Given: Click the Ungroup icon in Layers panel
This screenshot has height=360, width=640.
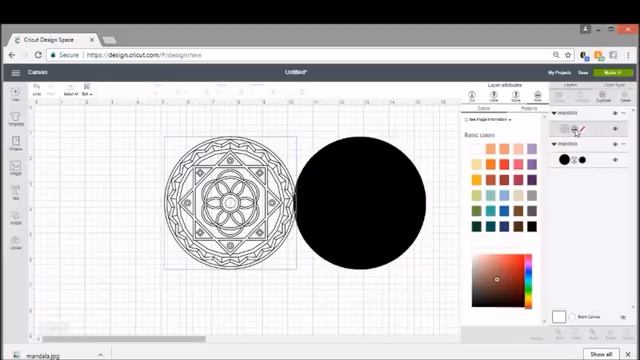Looking at the screenshot, I should [581, 97].
